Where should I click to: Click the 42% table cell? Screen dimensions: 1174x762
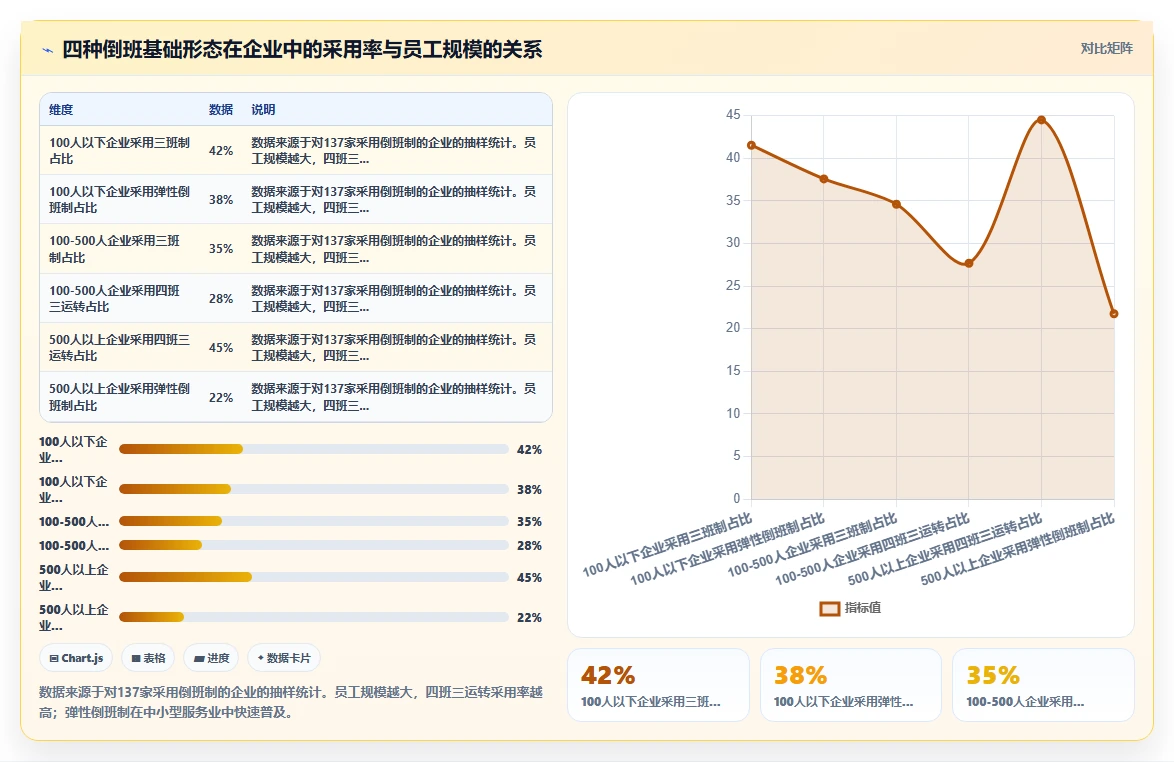point(221,150)
